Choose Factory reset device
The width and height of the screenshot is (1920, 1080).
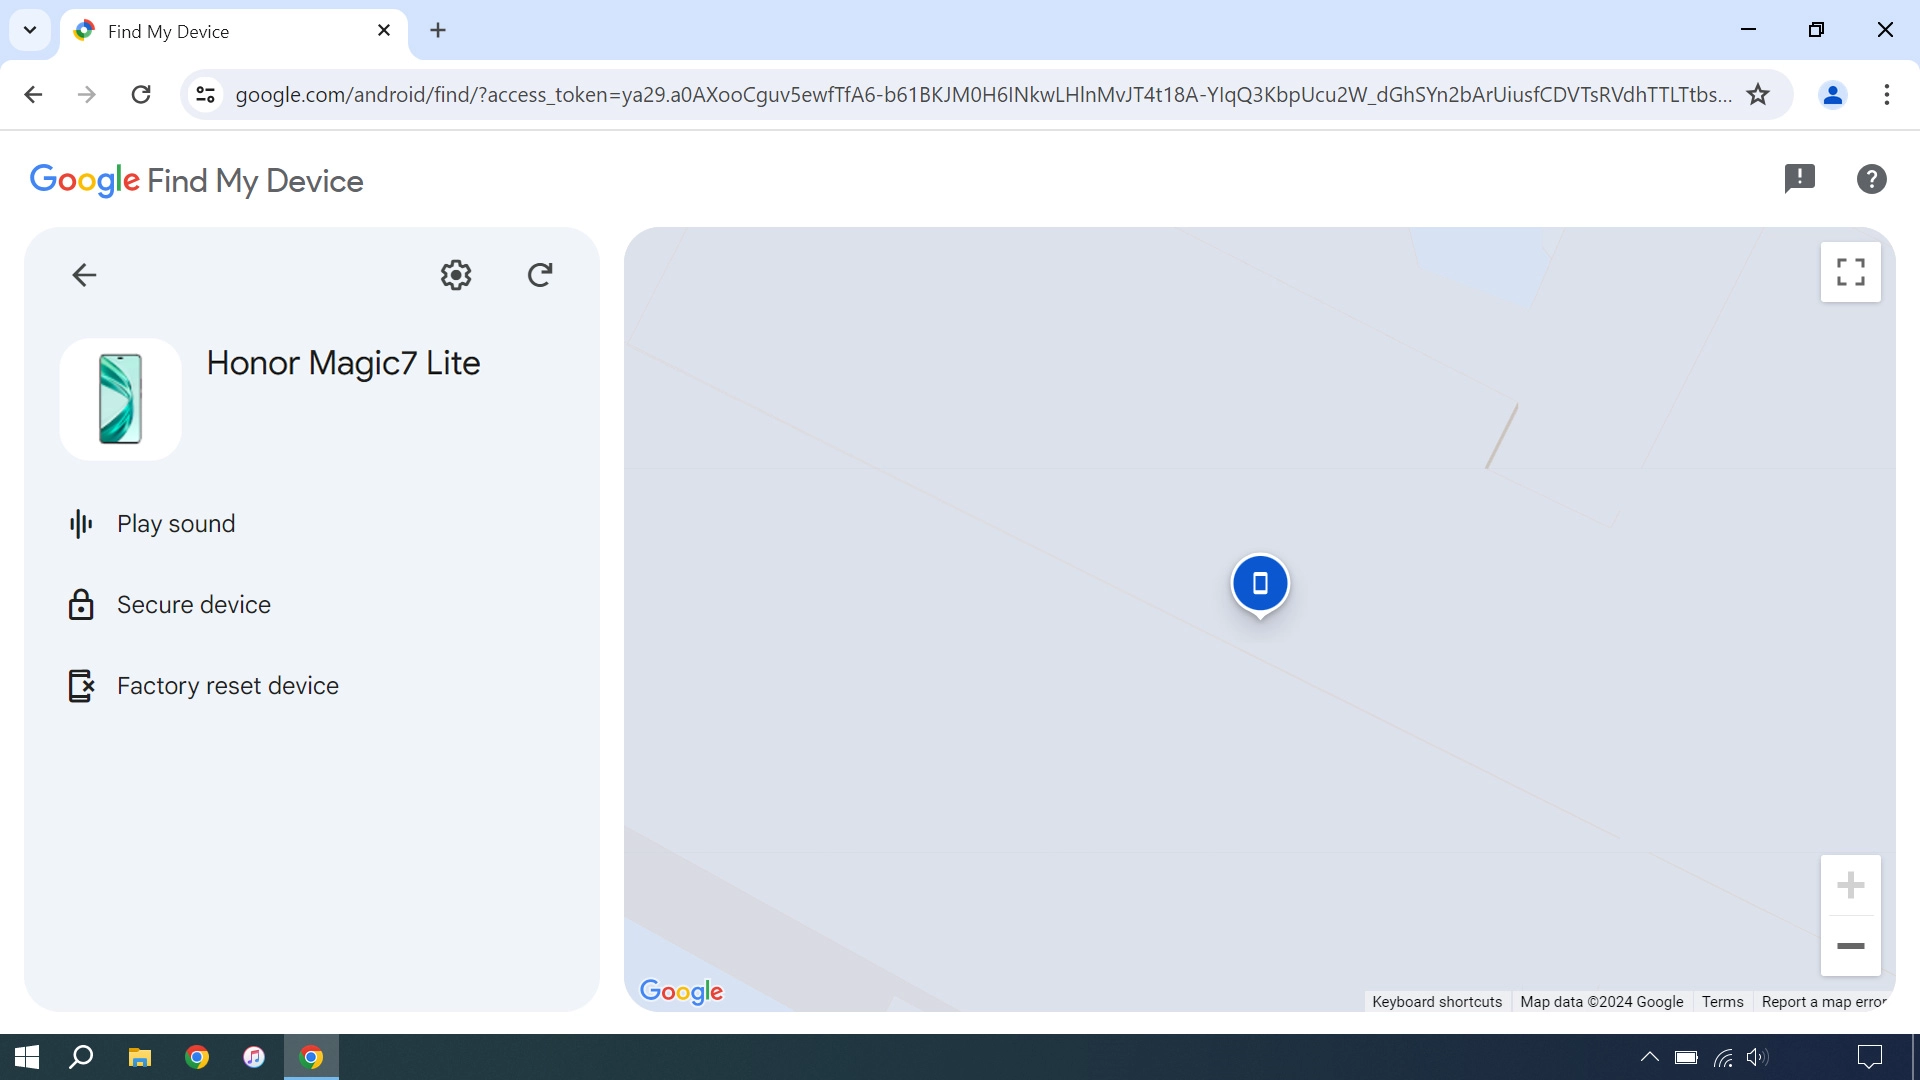tap(227, 685)
